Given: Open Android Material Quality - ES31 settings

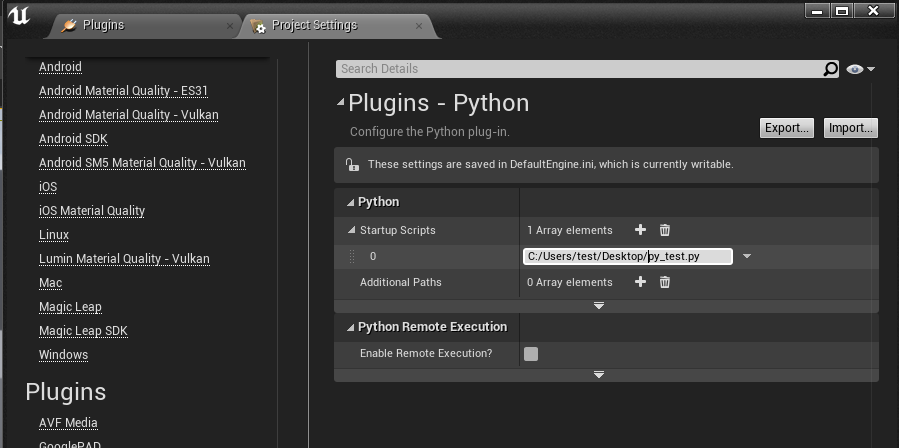Looking at the screenshot, I should [123, 91].
